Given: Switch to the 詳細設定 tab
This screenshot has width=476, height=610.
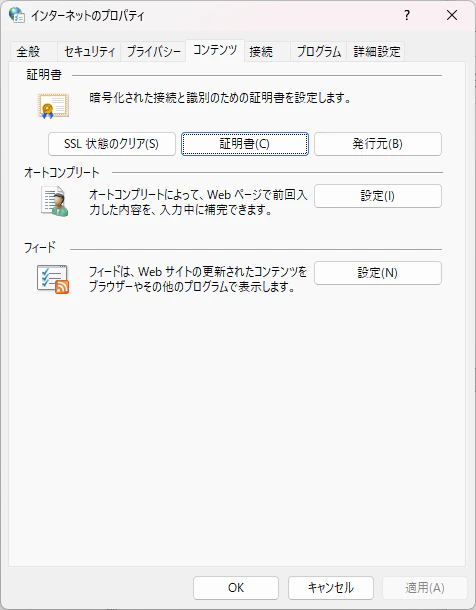Looking at the screenshot, I should [376, 51].
